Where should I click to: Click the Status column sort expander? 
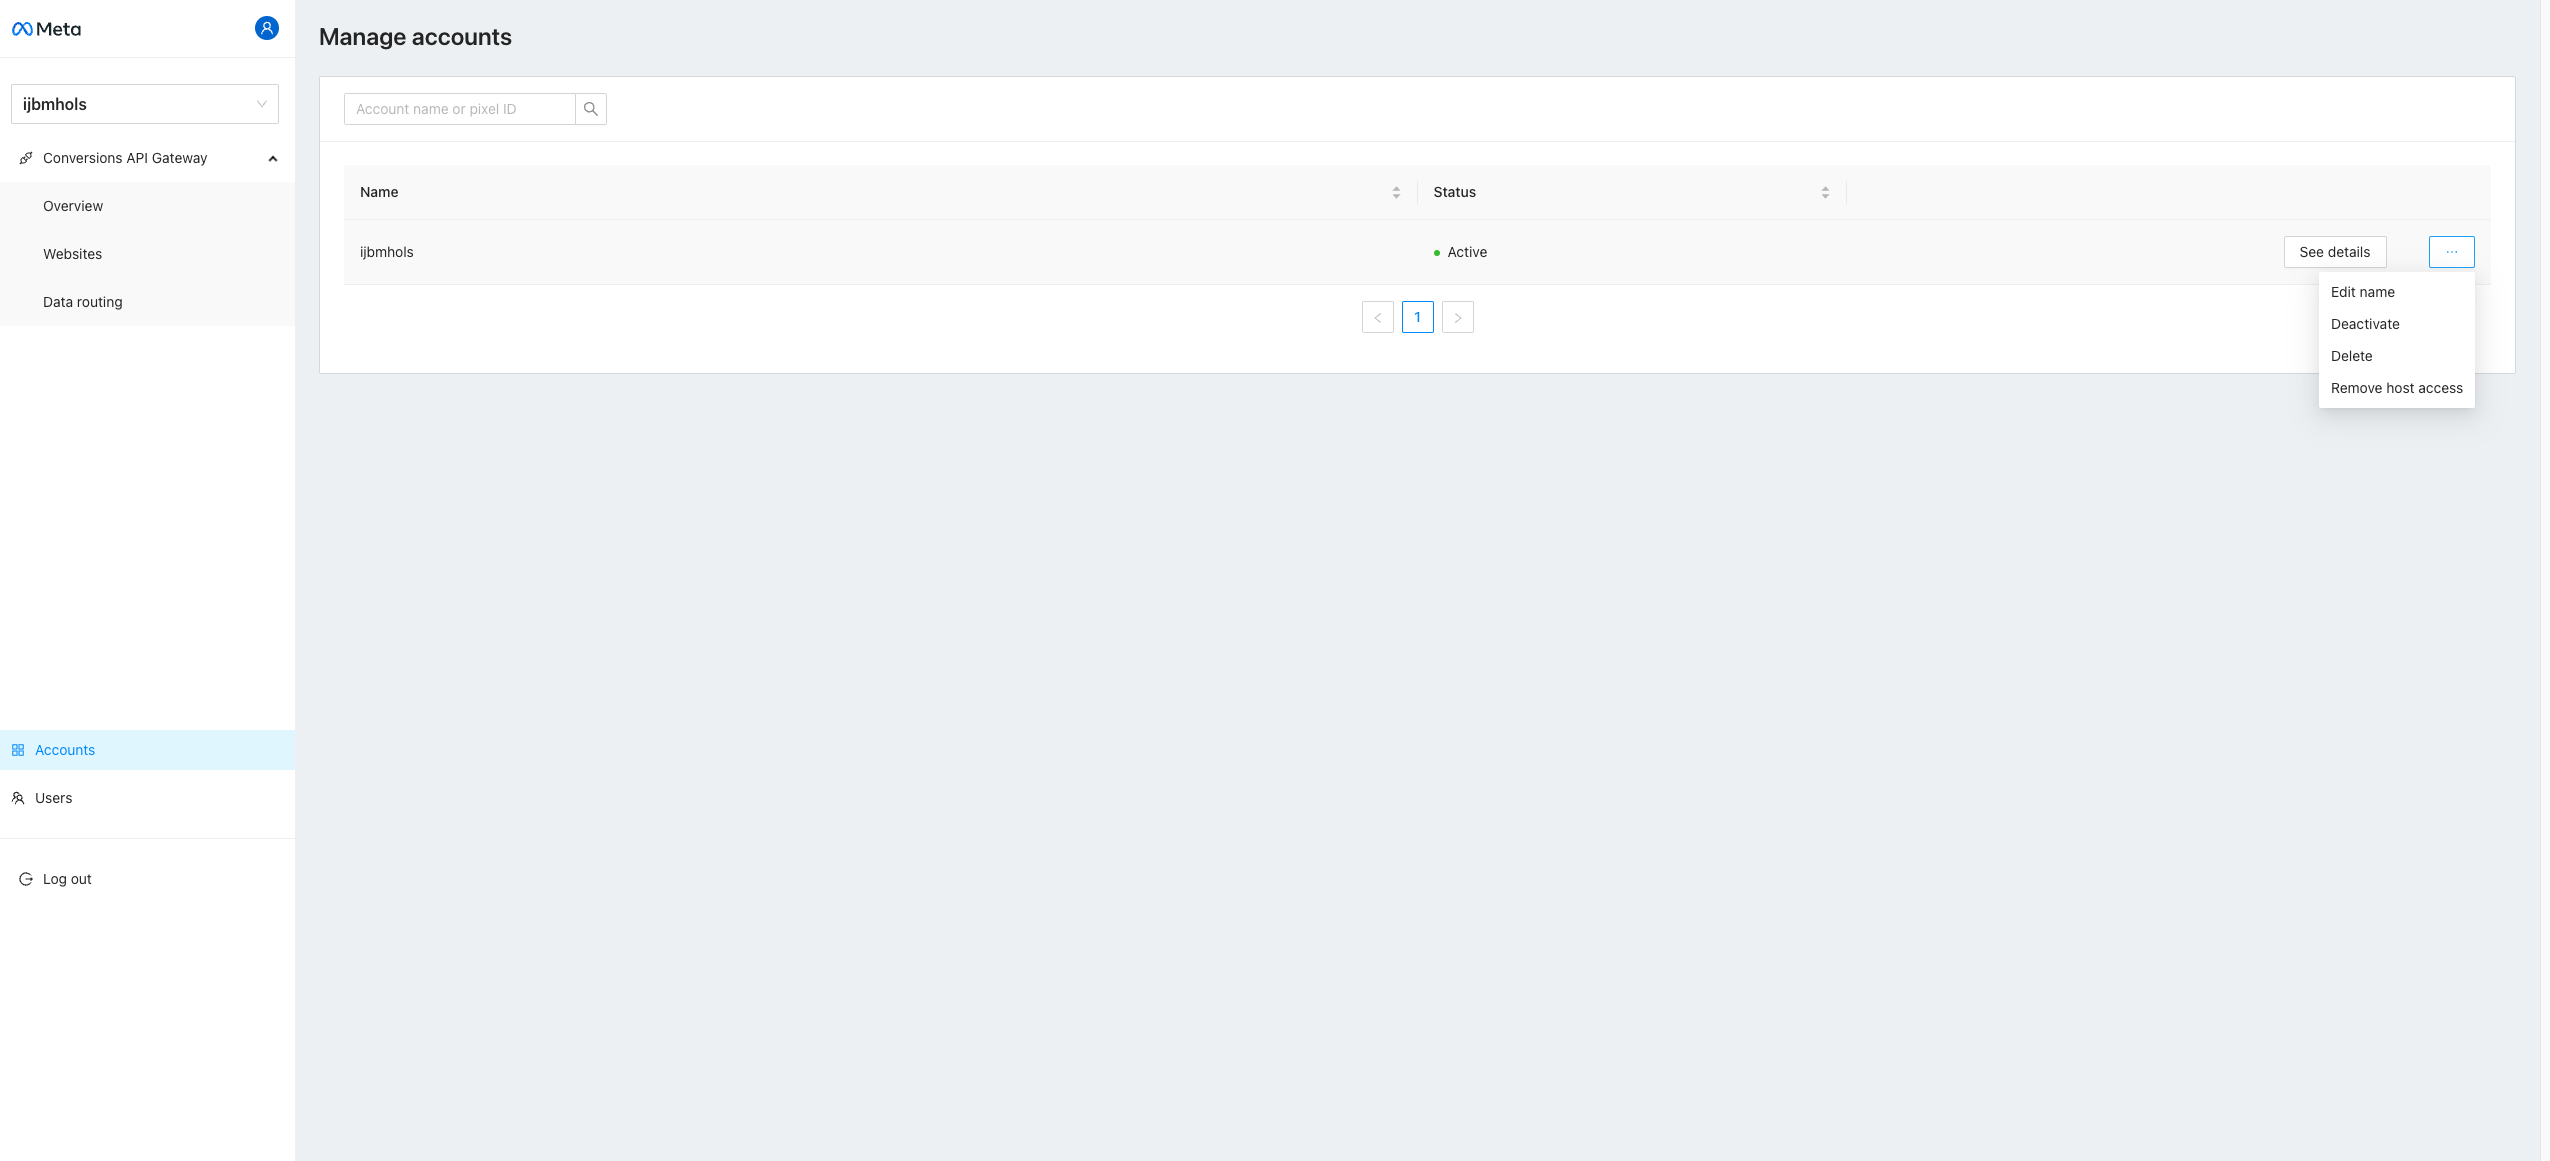click(x=1825, y=192)
